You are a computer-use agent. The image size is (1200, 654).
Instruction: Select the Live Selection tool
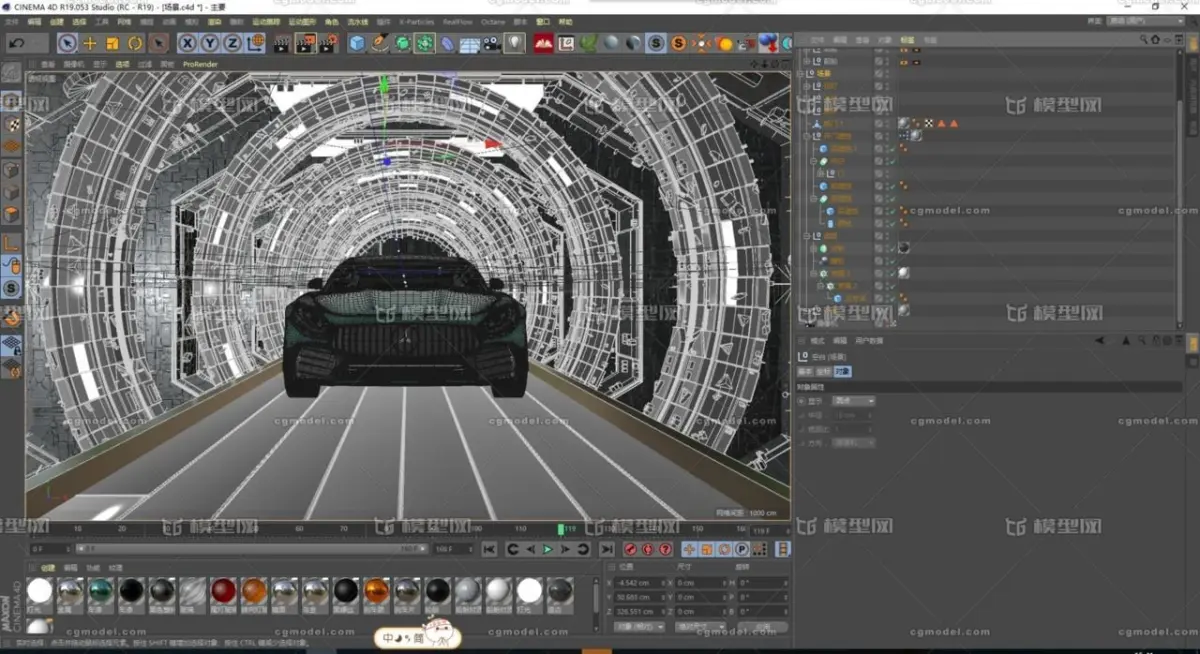coord(66,43)
